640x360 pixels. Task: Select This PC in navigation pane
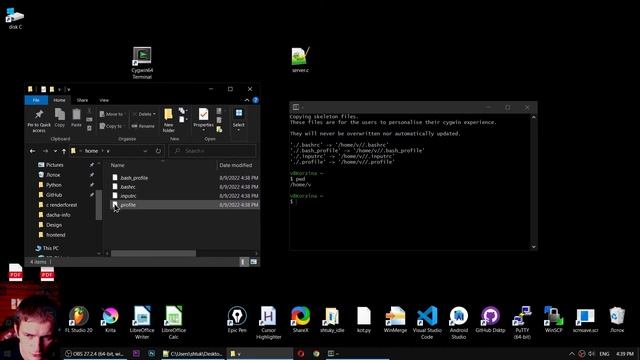[51, 248]
